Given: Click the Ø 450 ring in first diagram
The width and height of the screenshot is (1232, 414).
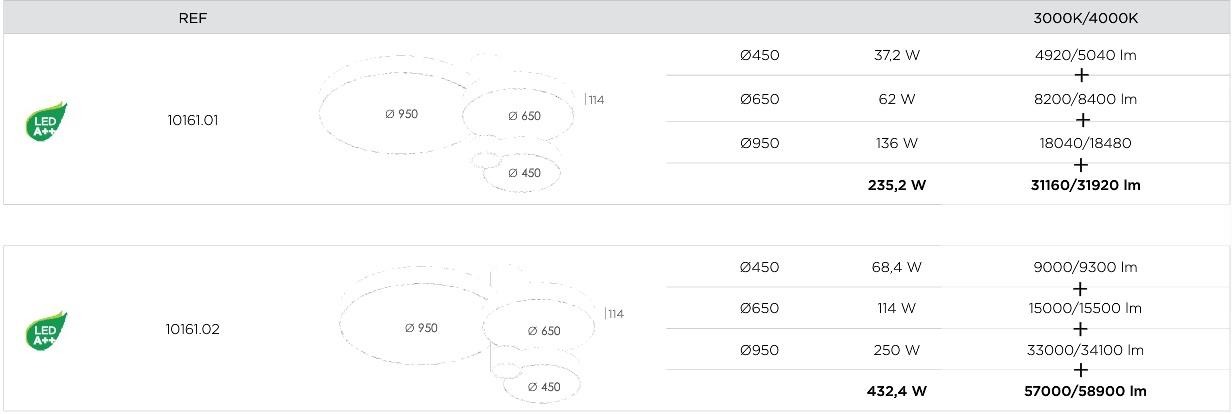Looking at the screenshot, I should [x=524, y=173].
